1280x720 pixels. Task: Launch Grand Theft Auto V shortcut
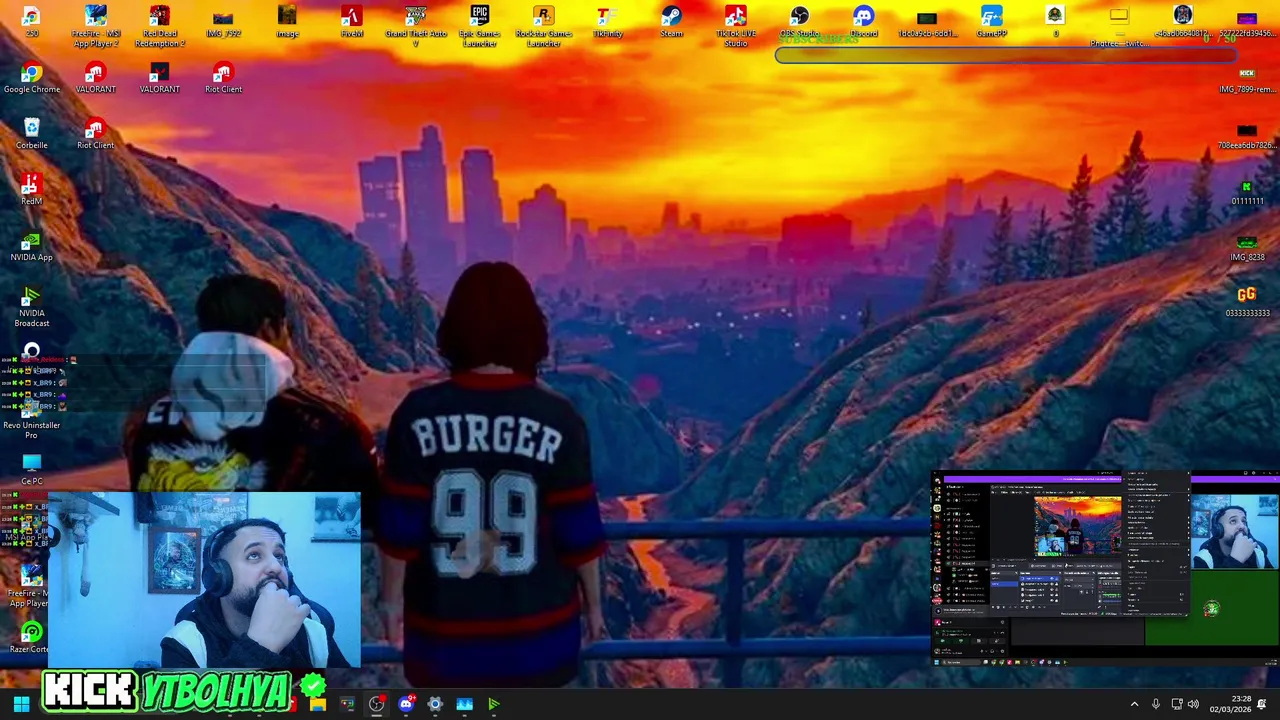[x=416, y=26]
